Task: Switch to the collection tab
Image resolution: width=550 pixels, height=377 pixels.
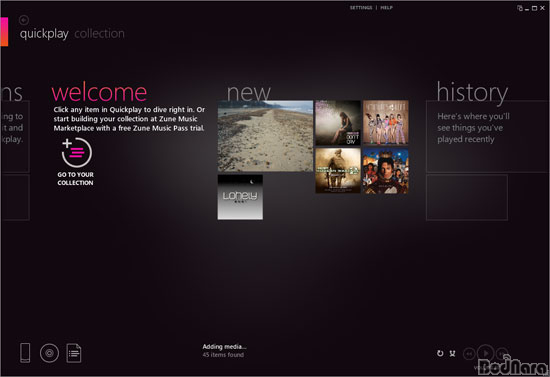Action: coord(99,34)
